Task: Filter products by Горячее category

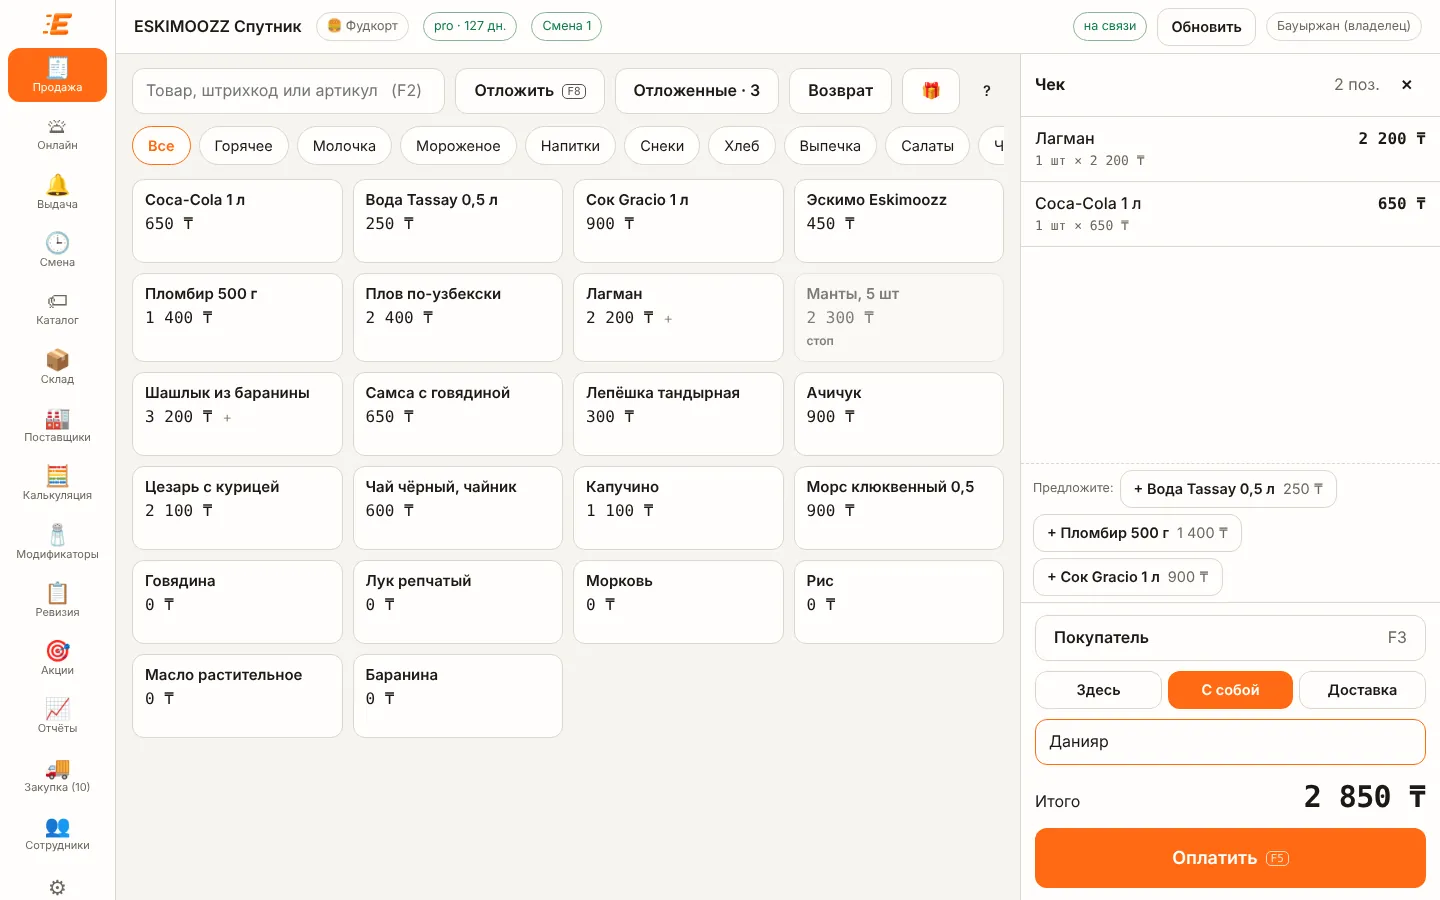Action: coord(243,146)
